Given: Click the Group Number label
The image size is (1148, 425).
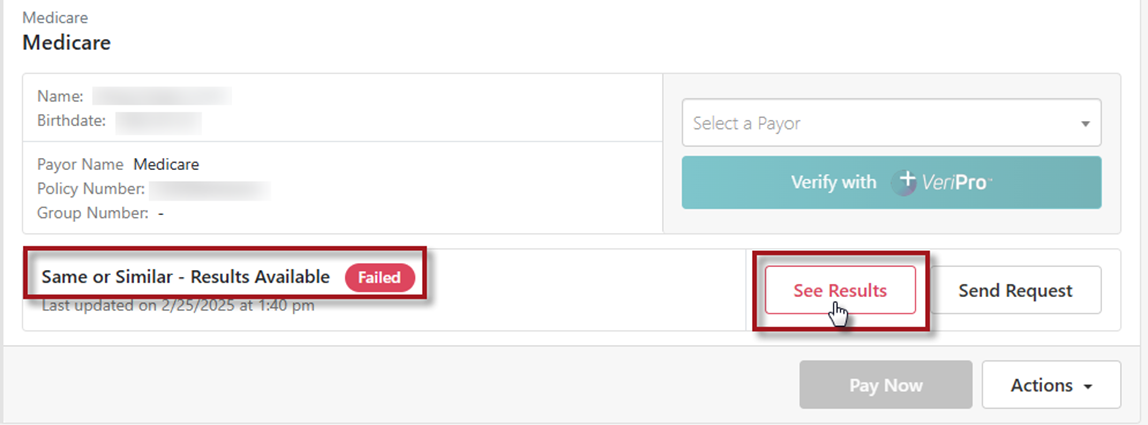Looking at the screenshot, I should click(93, 213).
